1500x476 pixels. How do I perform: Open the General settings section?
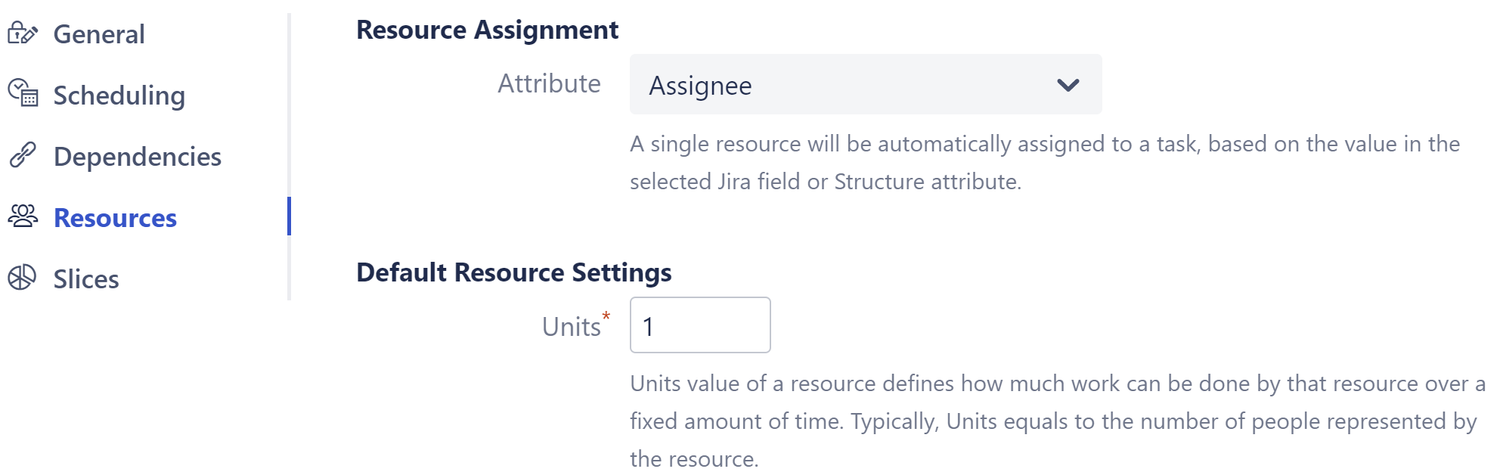pyautogui.click(x=99, y=34)
